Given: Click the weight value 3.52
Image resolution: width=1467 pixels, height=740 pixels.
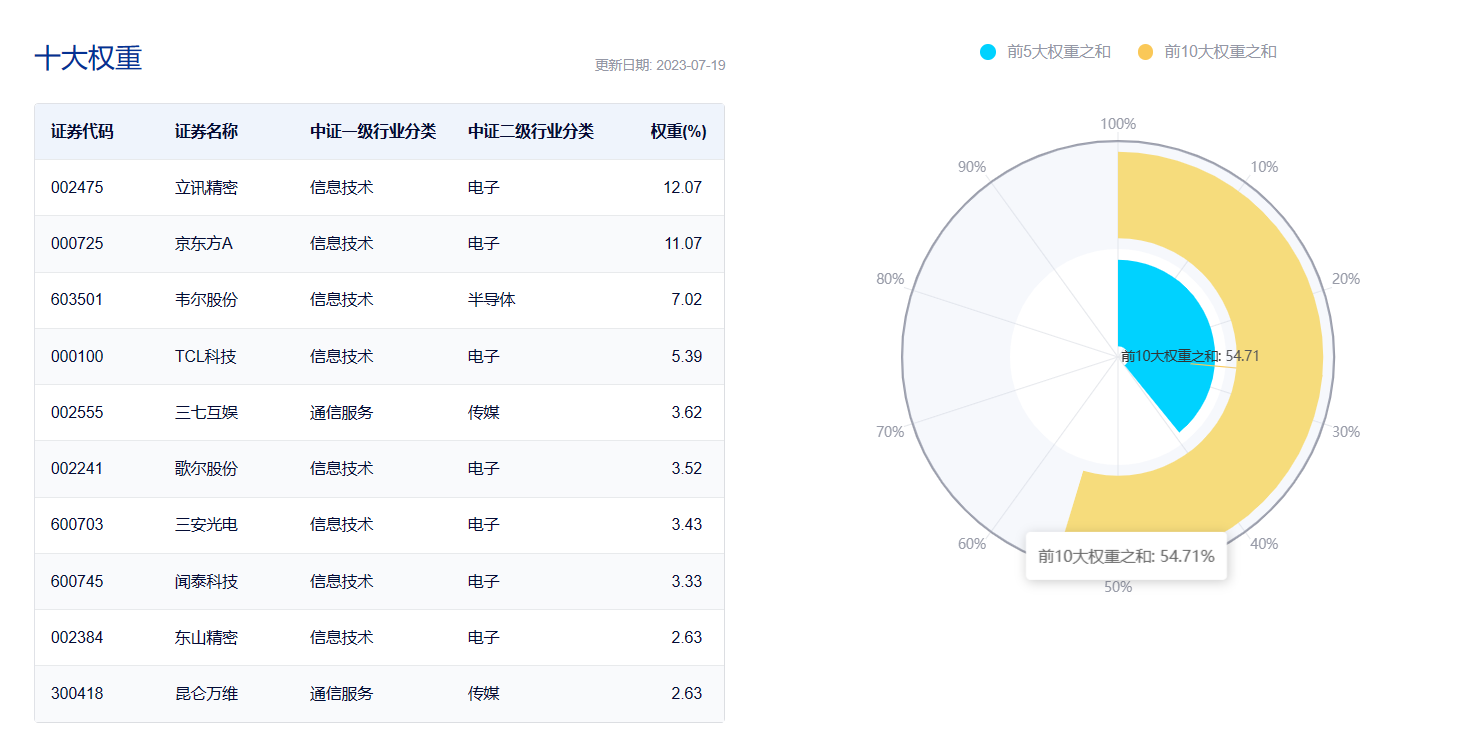Looking at the screenshot, I should tap(687, 469).
